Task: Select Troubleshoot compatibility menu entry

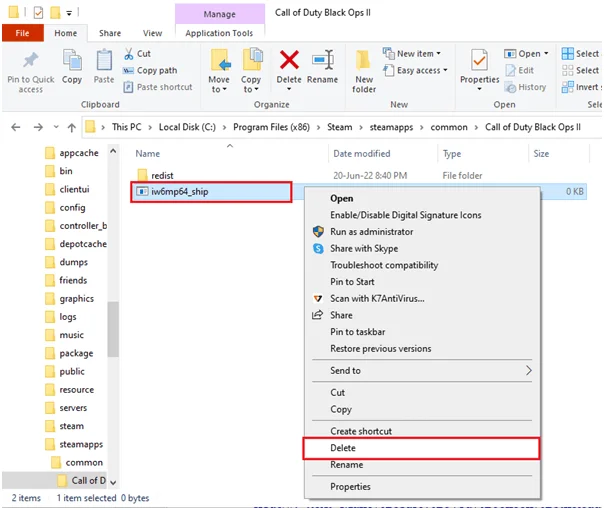Action: 421,265
